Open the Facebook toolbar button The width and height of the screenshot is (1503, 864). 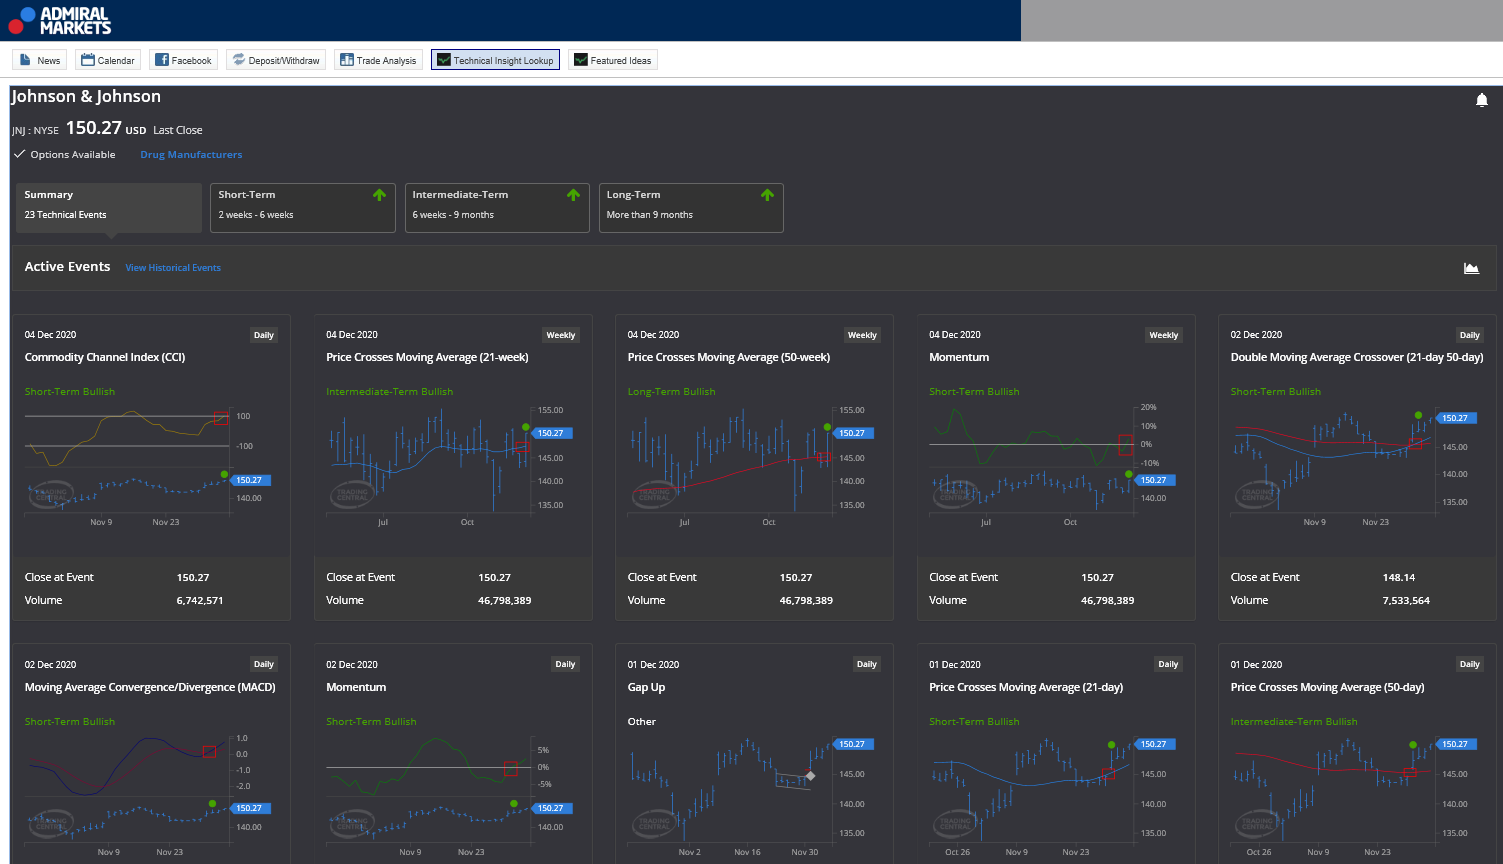(184, 60)
